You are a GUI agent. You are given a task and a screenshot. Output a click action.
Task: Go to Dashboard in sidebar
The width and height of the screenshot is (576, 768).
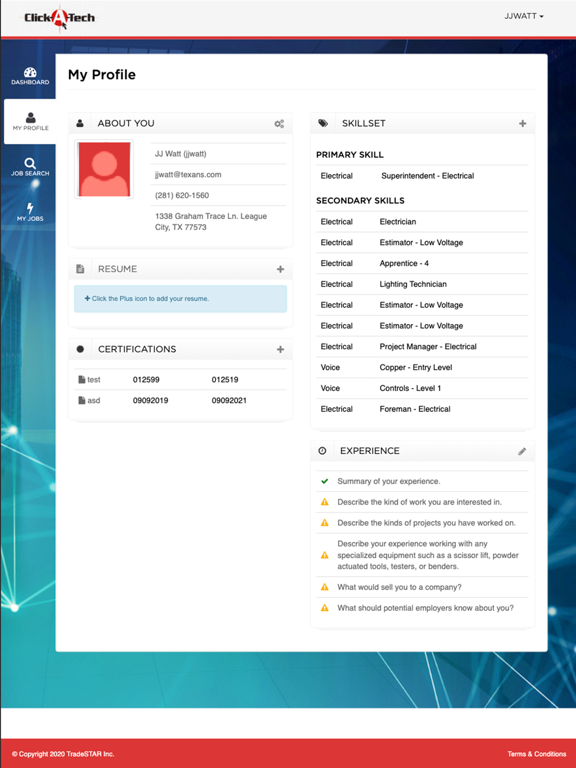click(x=30, y=76)
